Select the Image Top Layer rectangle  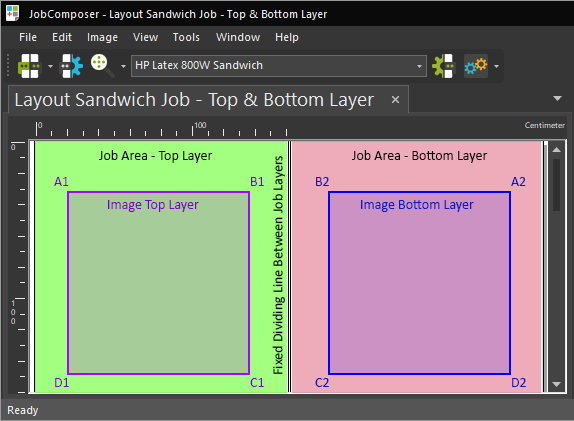point(159,283)
